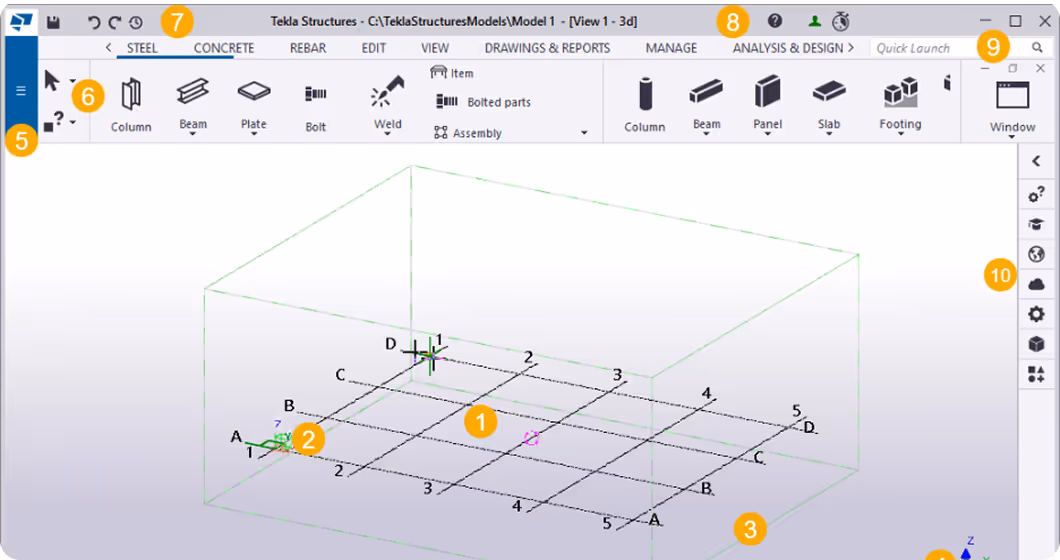
Task: Expand the Weld dropdown arrow
Action: coord(387,135)
